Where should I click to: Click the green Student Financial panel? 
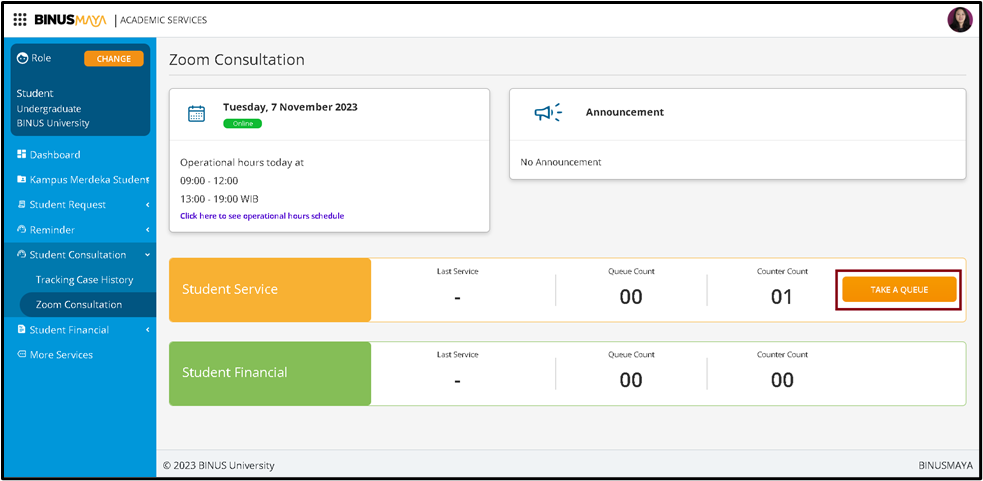coord(270,373)
